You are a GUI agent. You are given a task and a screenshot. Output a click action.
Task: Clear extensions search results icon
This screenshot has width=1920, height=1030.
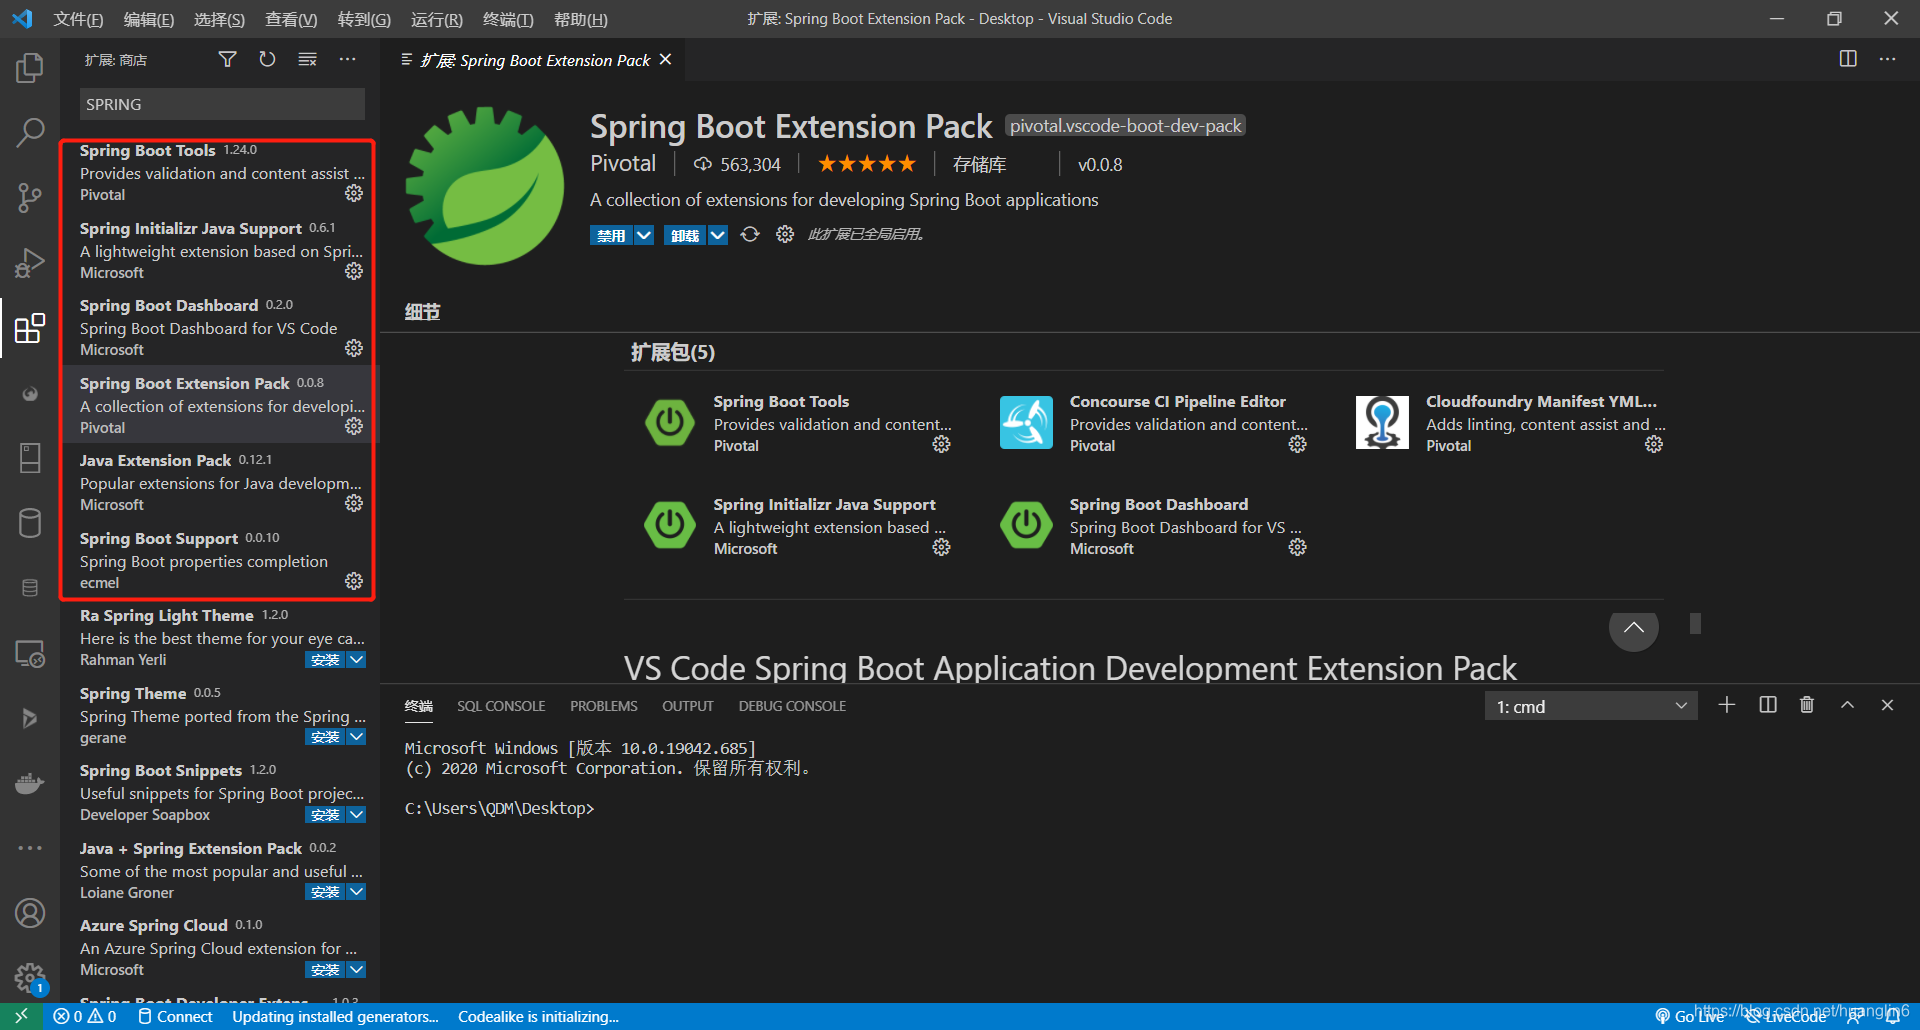(307, 60)
